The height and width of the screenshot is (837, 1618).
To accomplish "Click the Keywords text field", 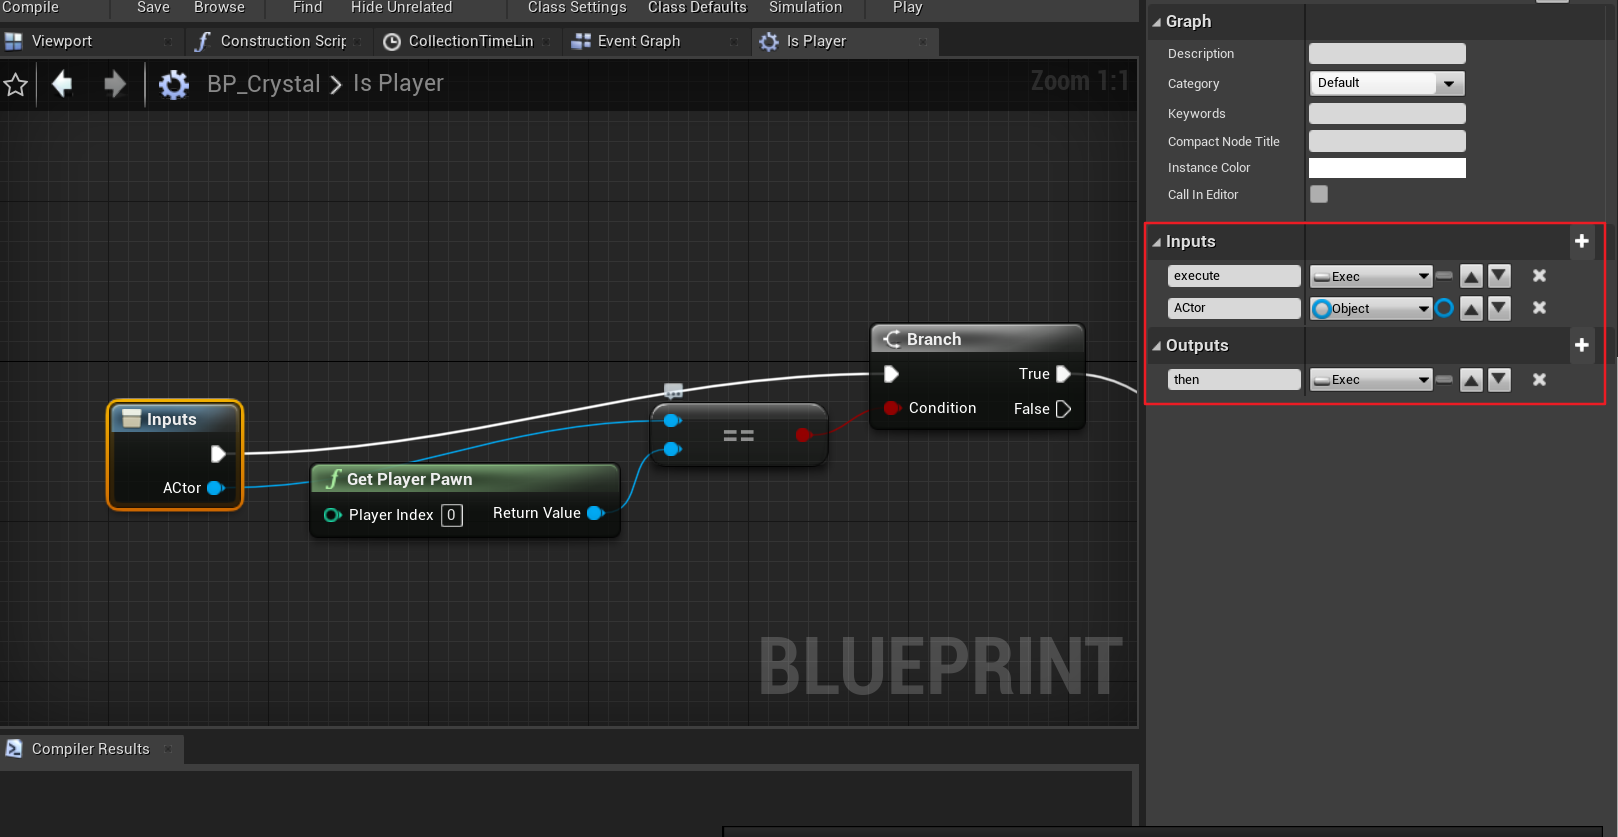I will pos(1387,114).
